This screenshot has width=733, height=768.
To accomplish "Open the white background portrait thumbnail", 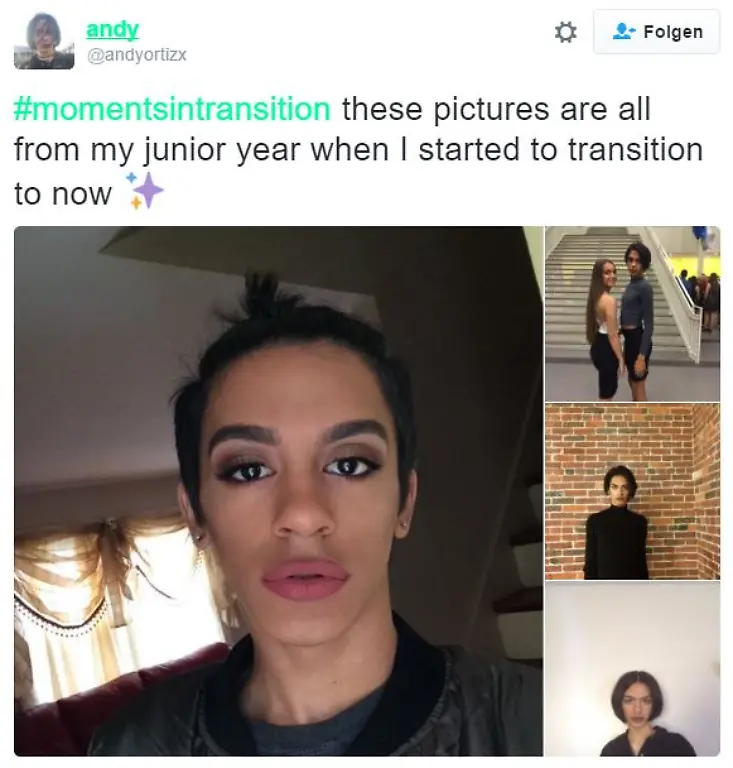I will coord(633,669).
